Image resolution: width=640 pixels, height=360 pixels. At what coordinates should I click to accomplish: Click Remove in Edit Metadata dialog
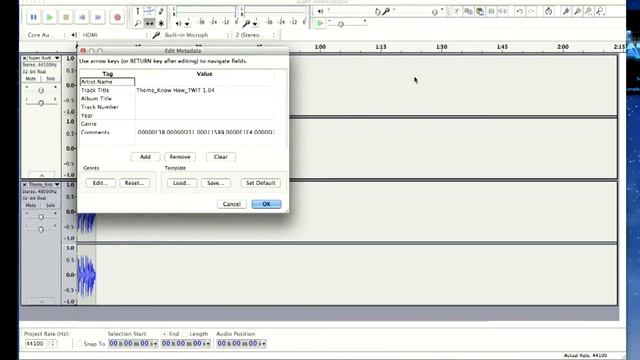(x=180, y=157)
